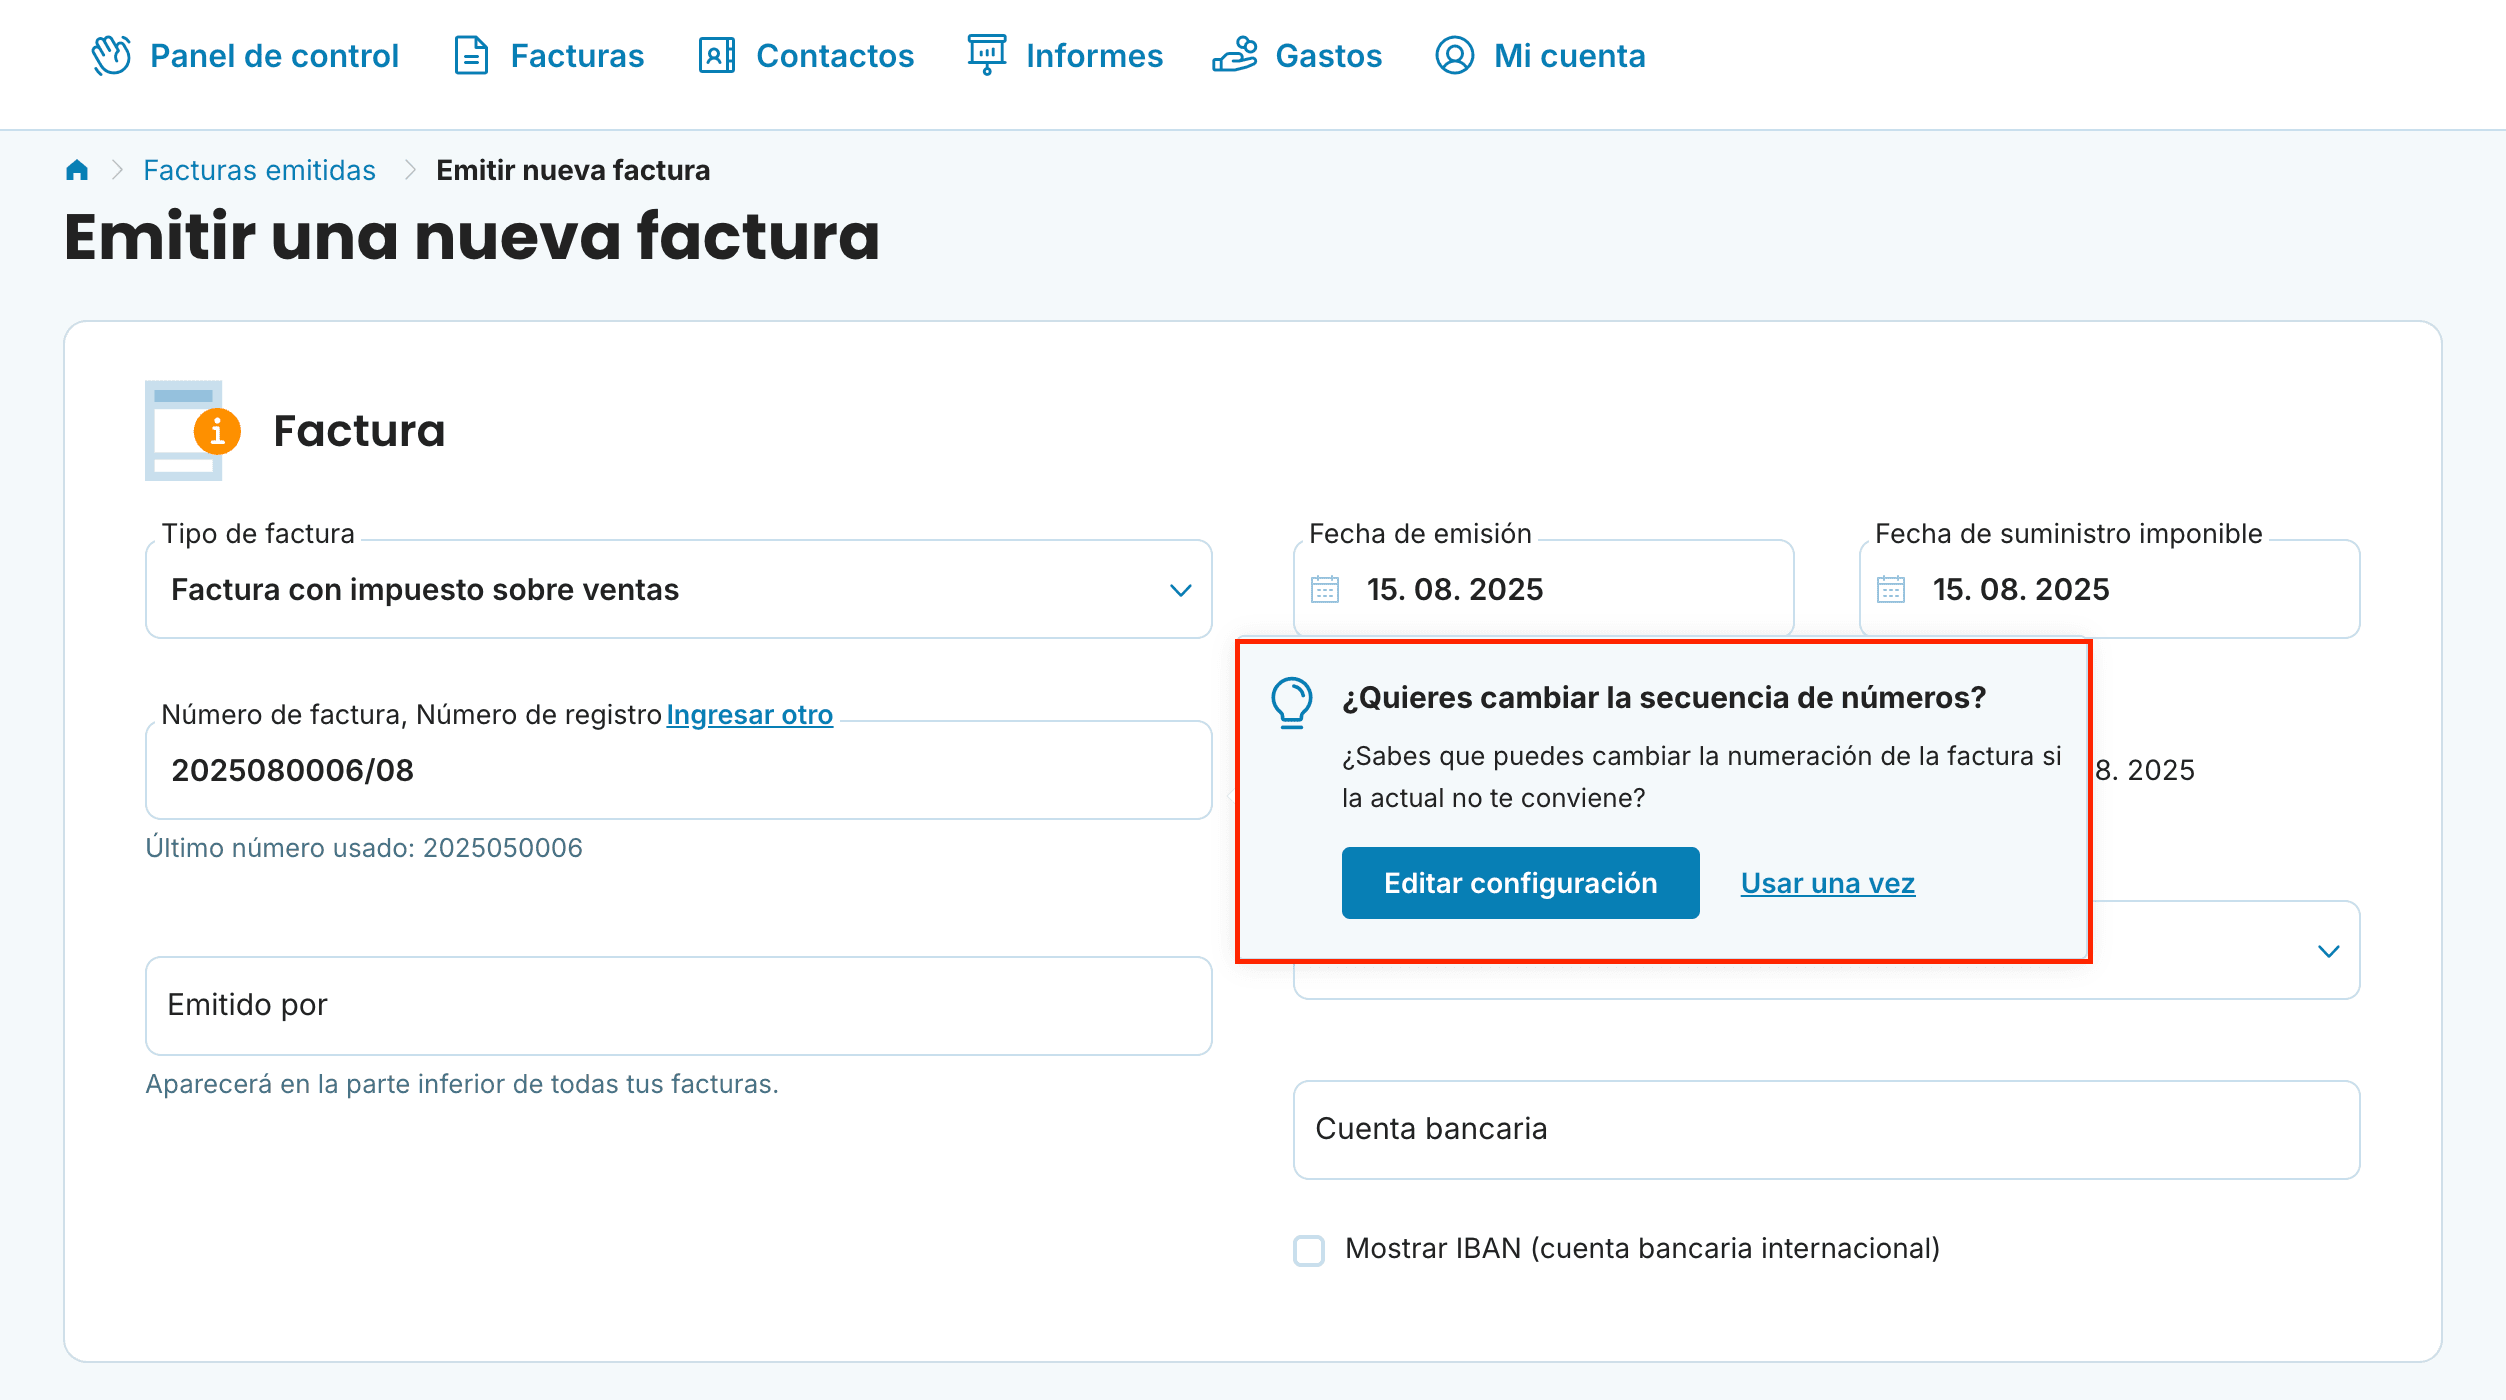Click the Emitir nueva factura breadcrumb text
Viewport: 2506px width, 1400px height.
point(573,170)
